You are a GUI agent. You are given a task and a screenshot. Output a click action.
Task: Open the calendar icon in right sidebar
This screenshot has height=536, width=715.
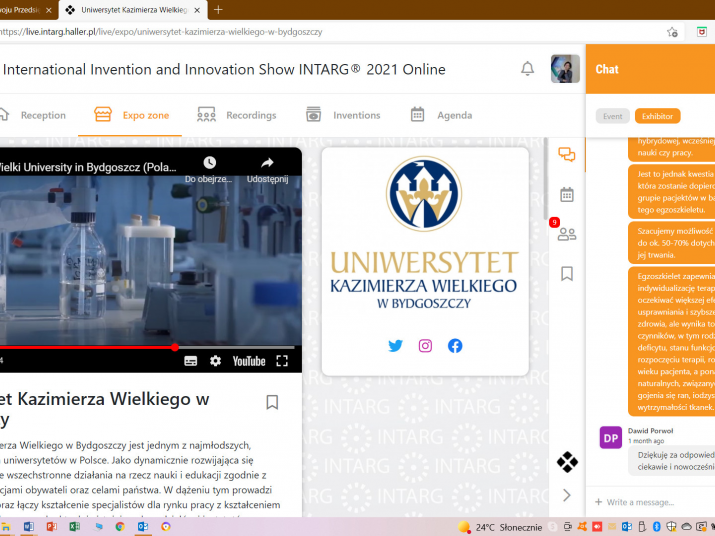[x=567, y=194]
